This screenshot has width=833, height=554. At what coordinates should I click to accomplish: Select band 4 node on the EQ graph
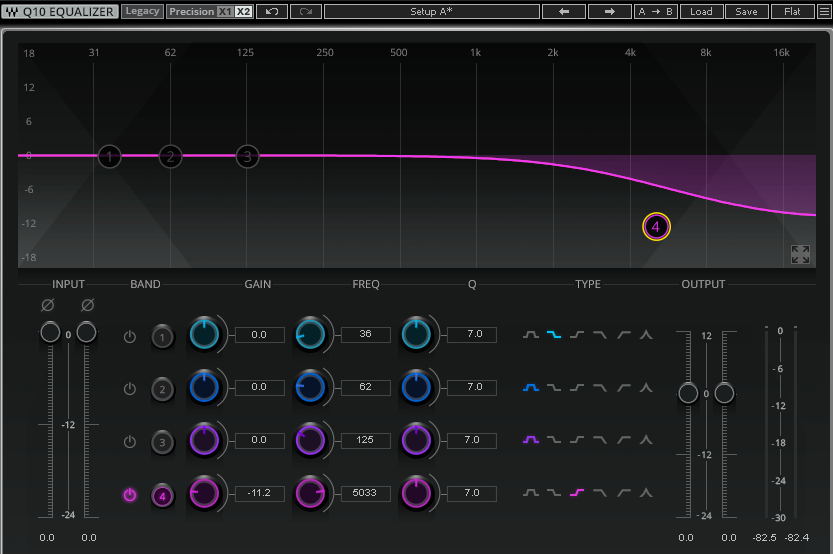(x=656, y=227)
